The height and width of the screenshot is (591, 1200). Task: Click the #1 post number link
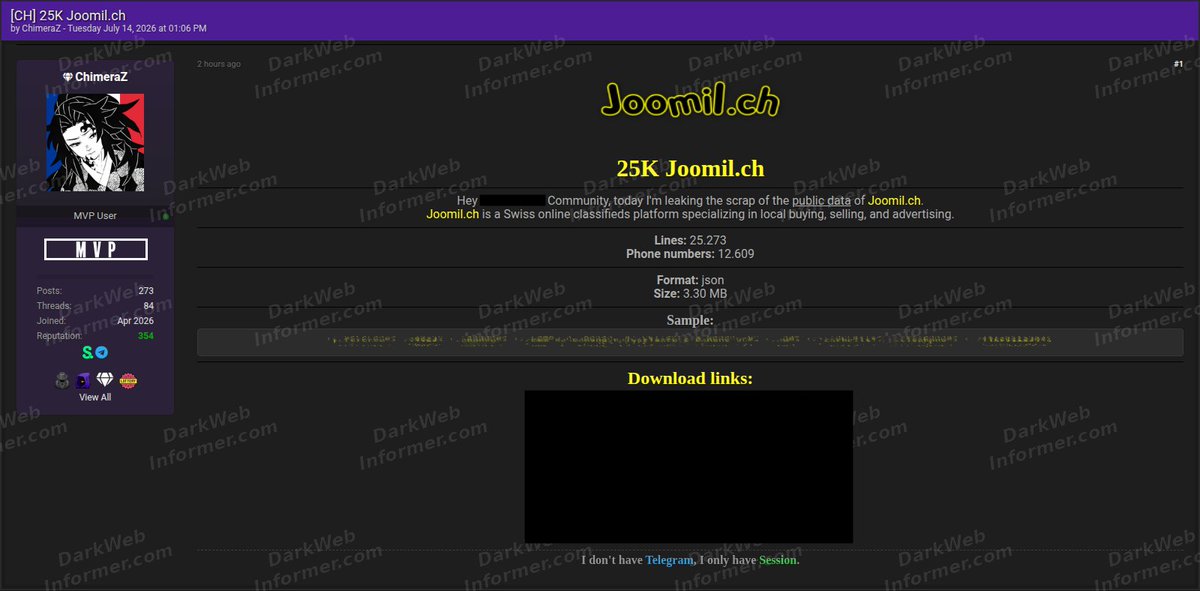point(1178,64)
